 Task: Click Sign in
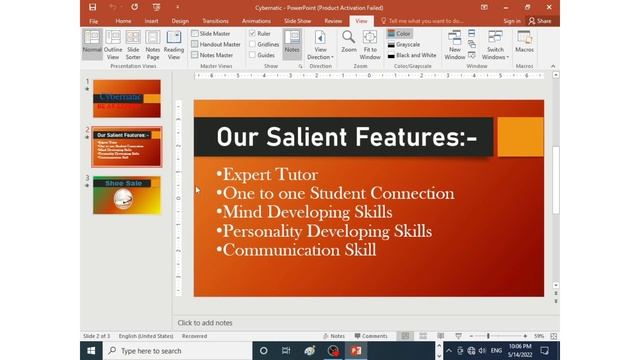click(x=512, y=21)
